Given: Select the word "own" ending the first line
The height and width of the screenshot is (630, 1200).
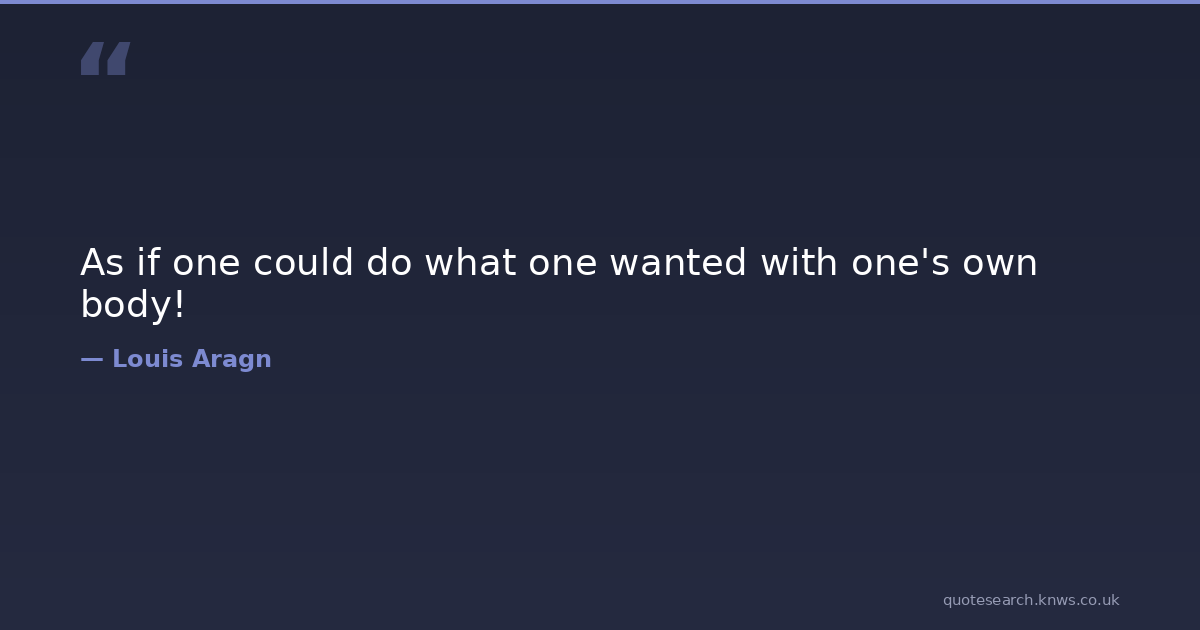Looking at the screenshot, I should [x=999, y=263].
